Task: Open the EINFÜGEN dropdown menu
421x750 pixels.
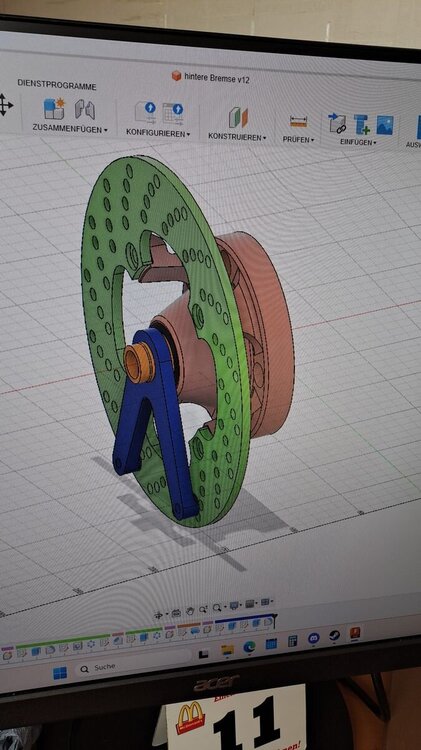Action: [358, 142]
